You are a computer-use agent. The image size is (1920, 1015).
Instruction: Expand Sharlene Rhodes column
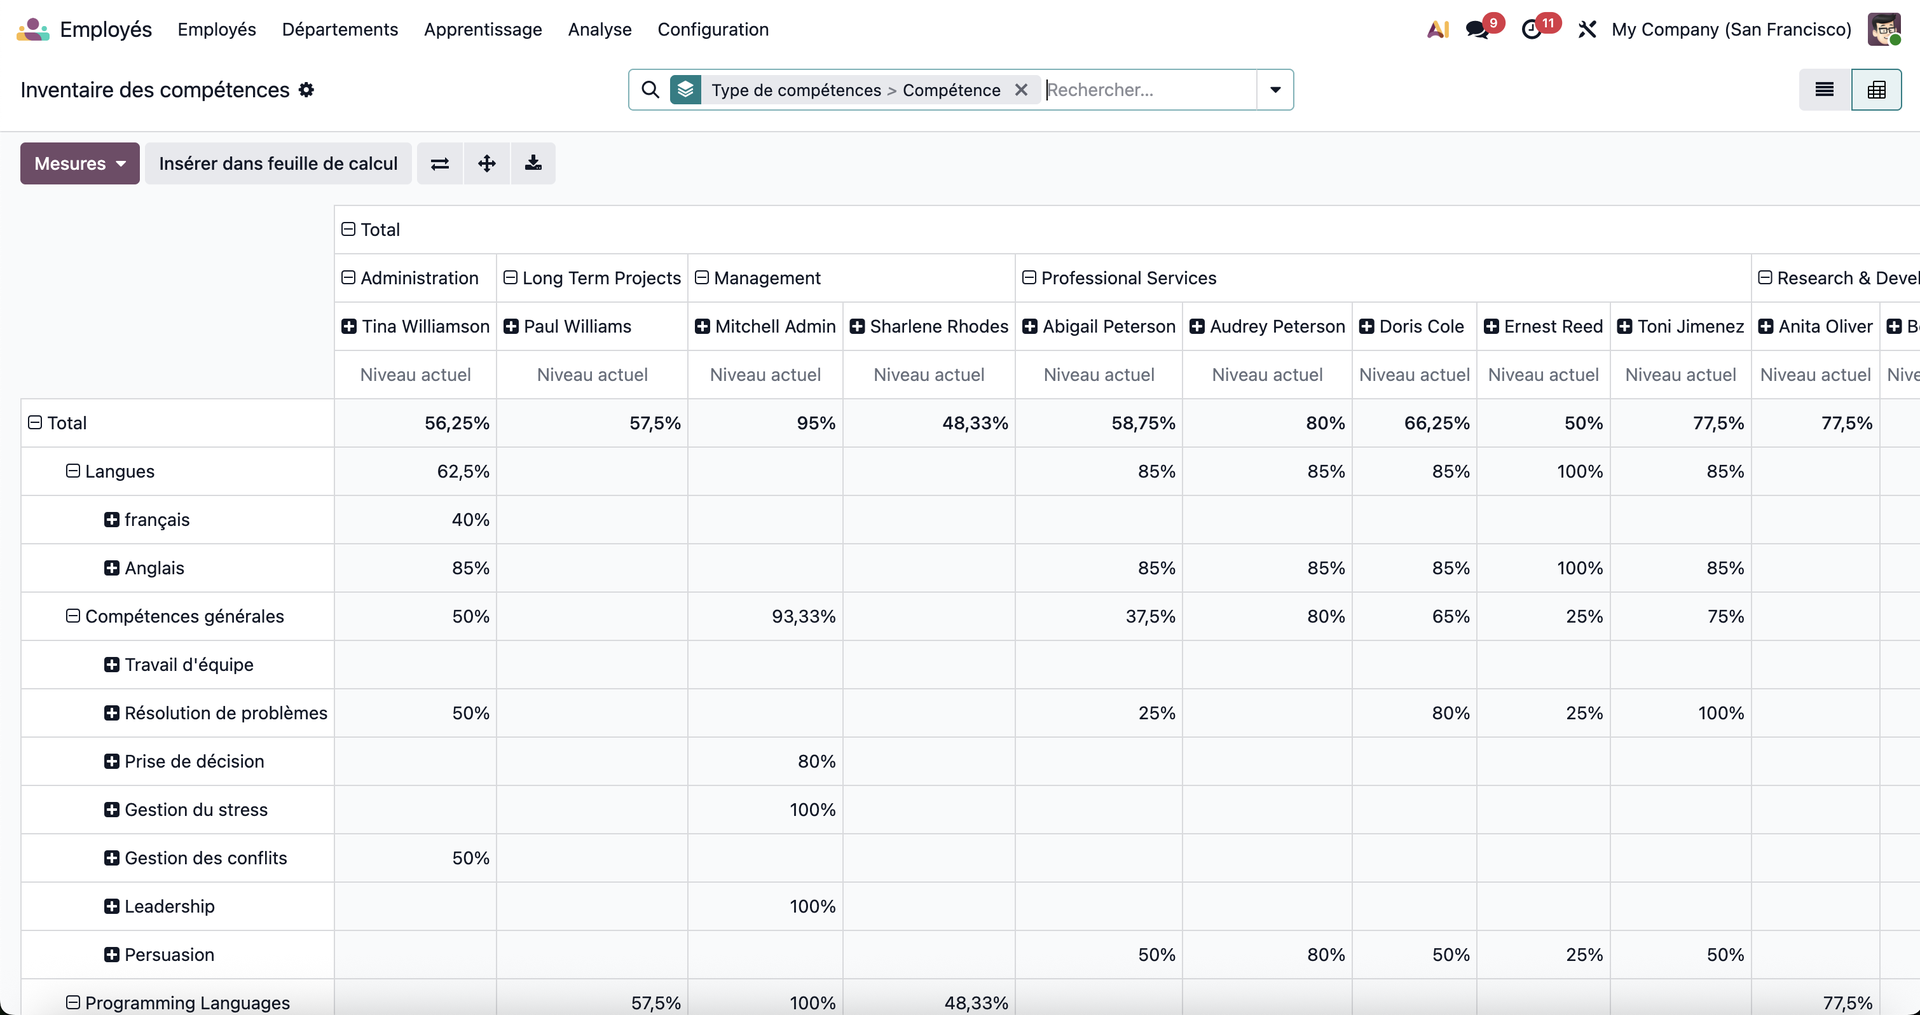857,326
